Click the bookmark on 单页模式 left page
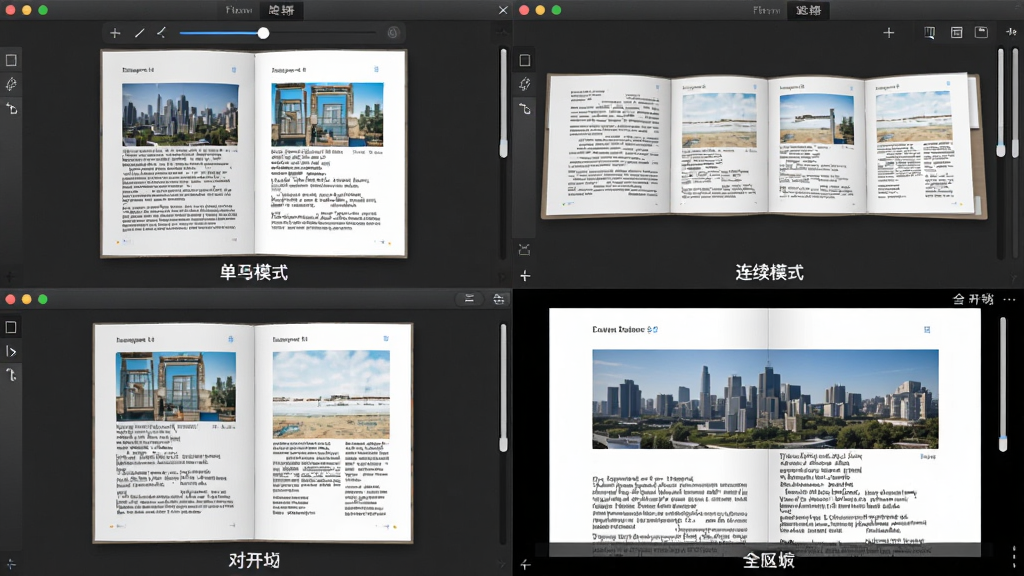Viewport: 1024px width, 576px height. coord(234,69)
